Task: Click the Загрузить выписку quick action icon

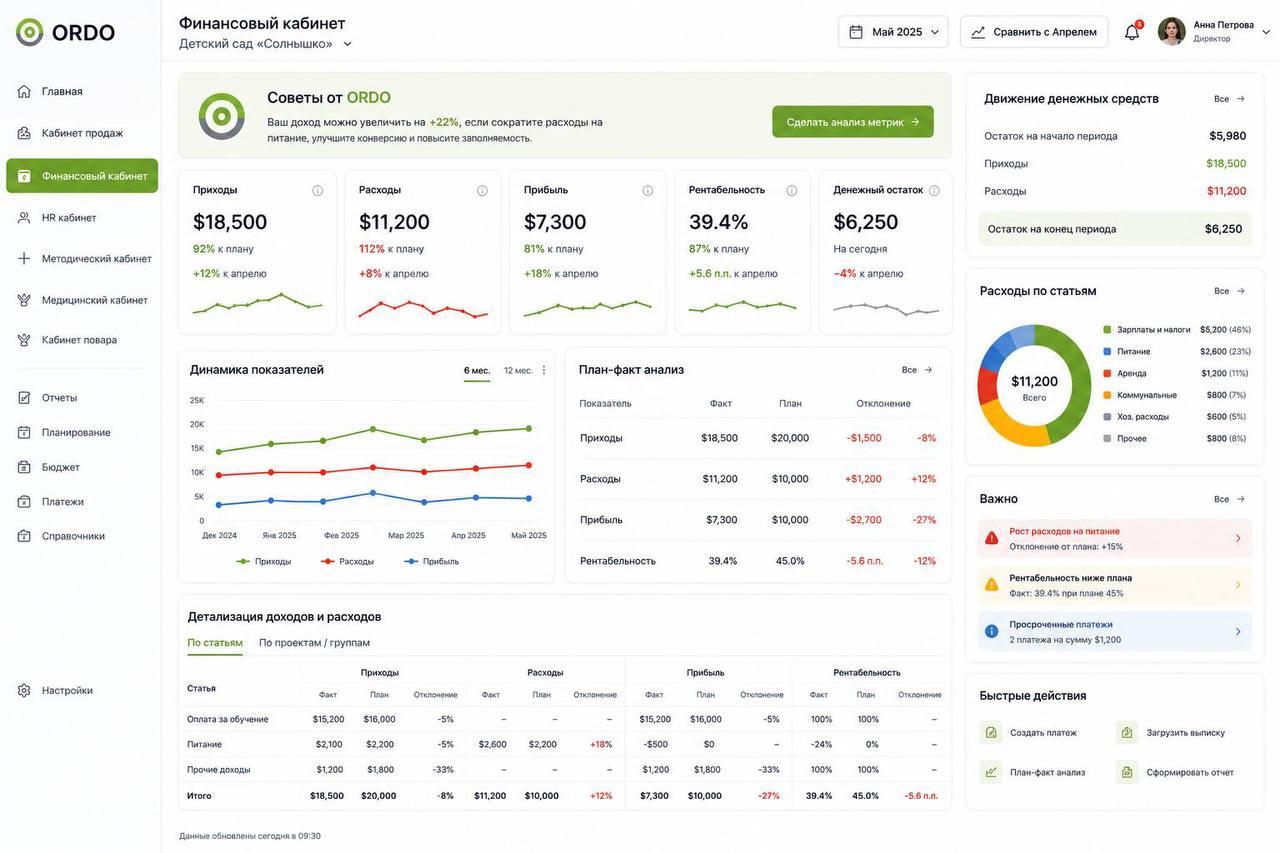Action: tap(1127, 732)
